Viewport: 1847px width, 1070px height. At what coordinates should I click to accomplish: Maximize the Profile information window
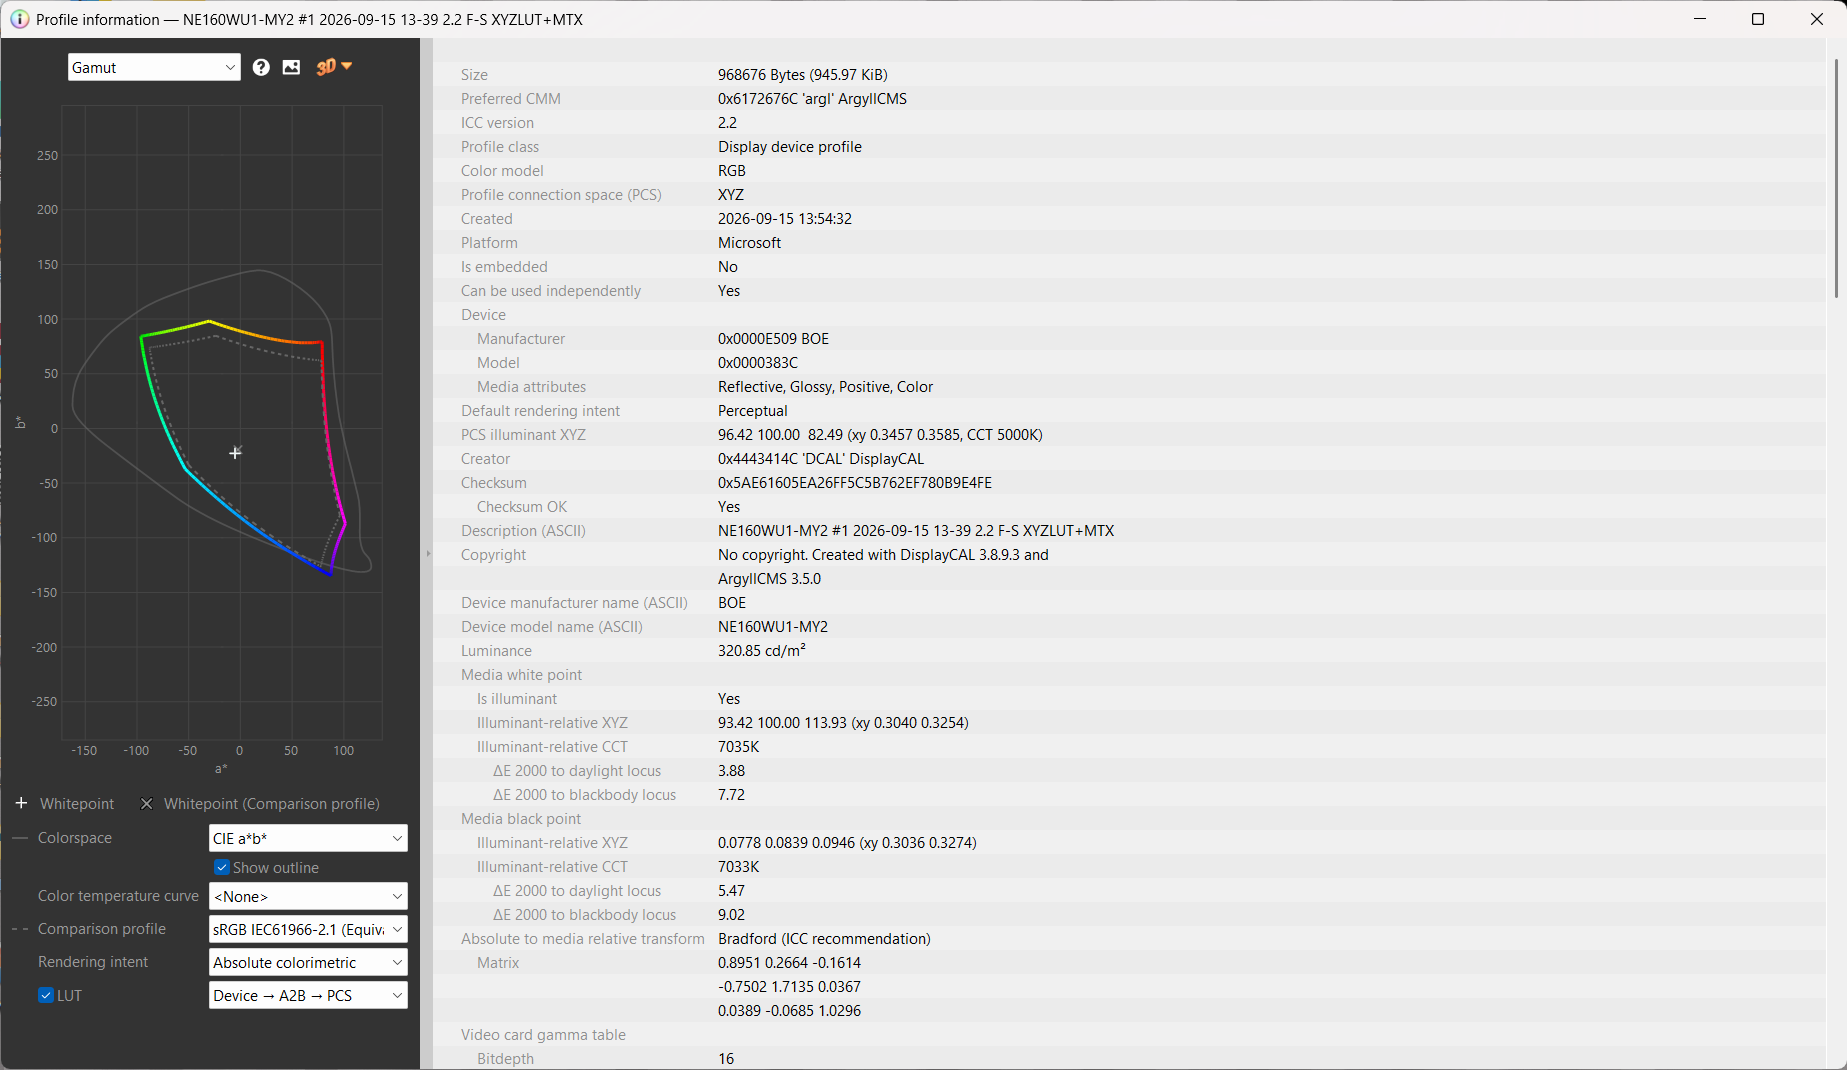pos(1758,19)
